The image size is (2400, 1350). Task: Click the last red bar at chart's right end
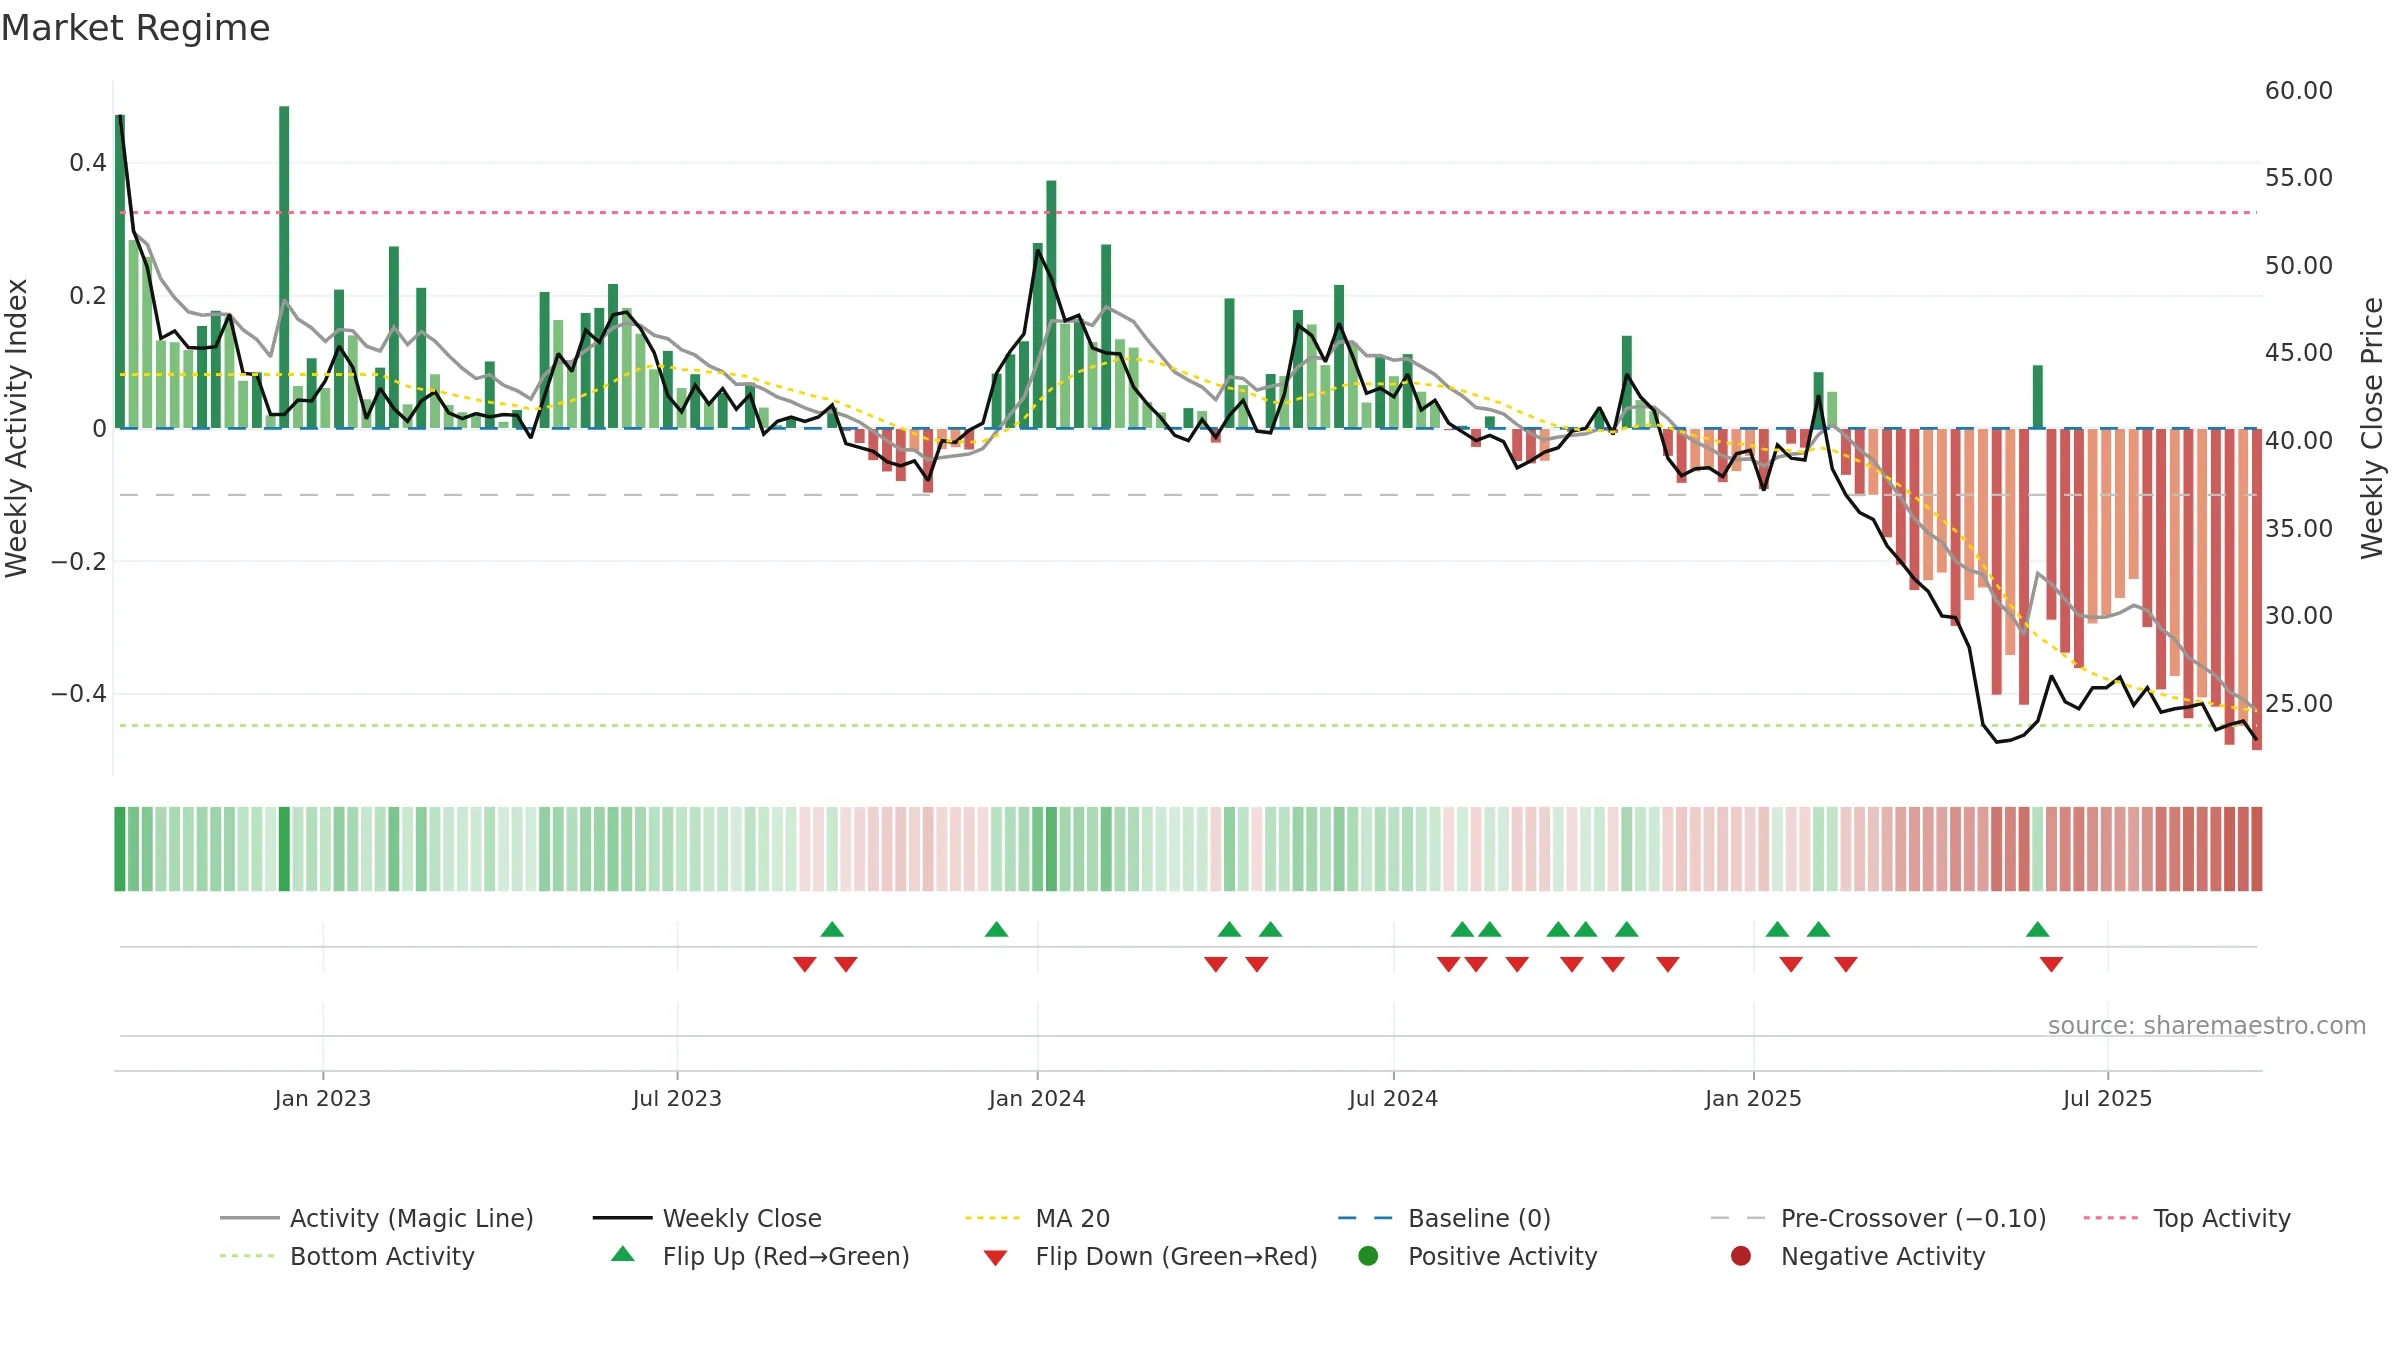coord(2257,589)
